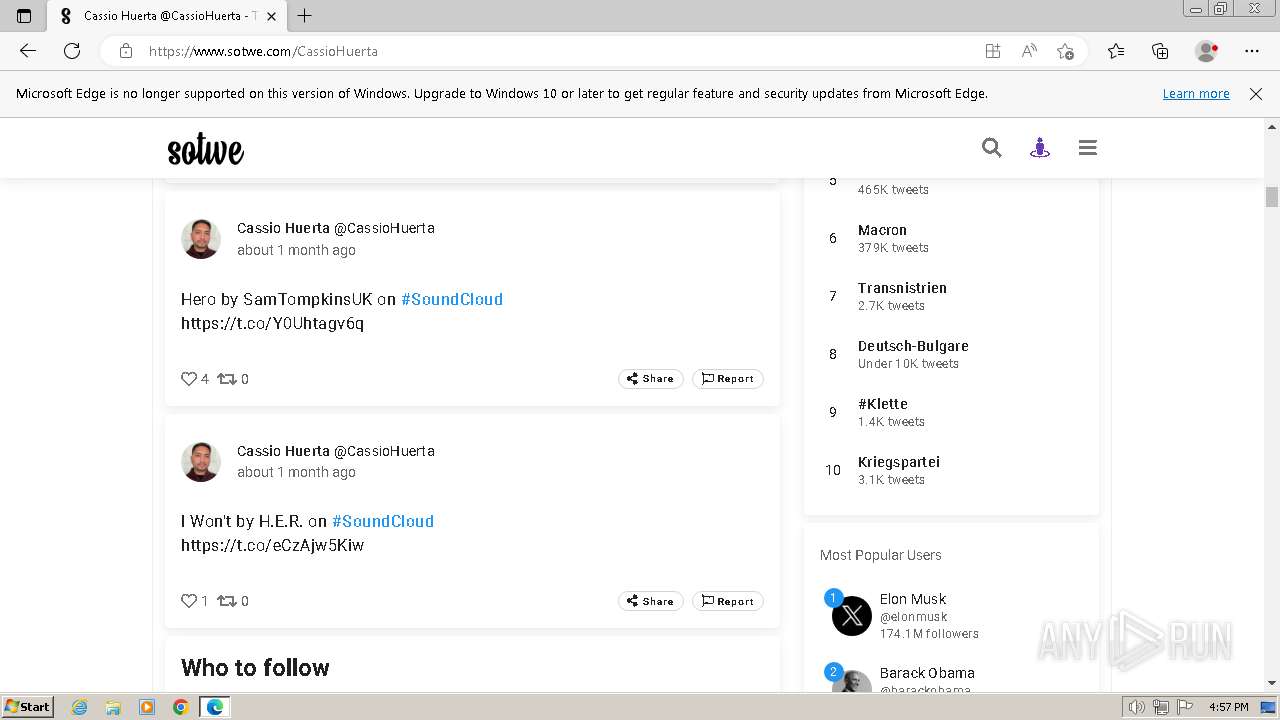Select the Cassio Huerta browser tab
The width and height of the screenshot is (1280, 720).
pyautogui.click(x=165, y=16)
